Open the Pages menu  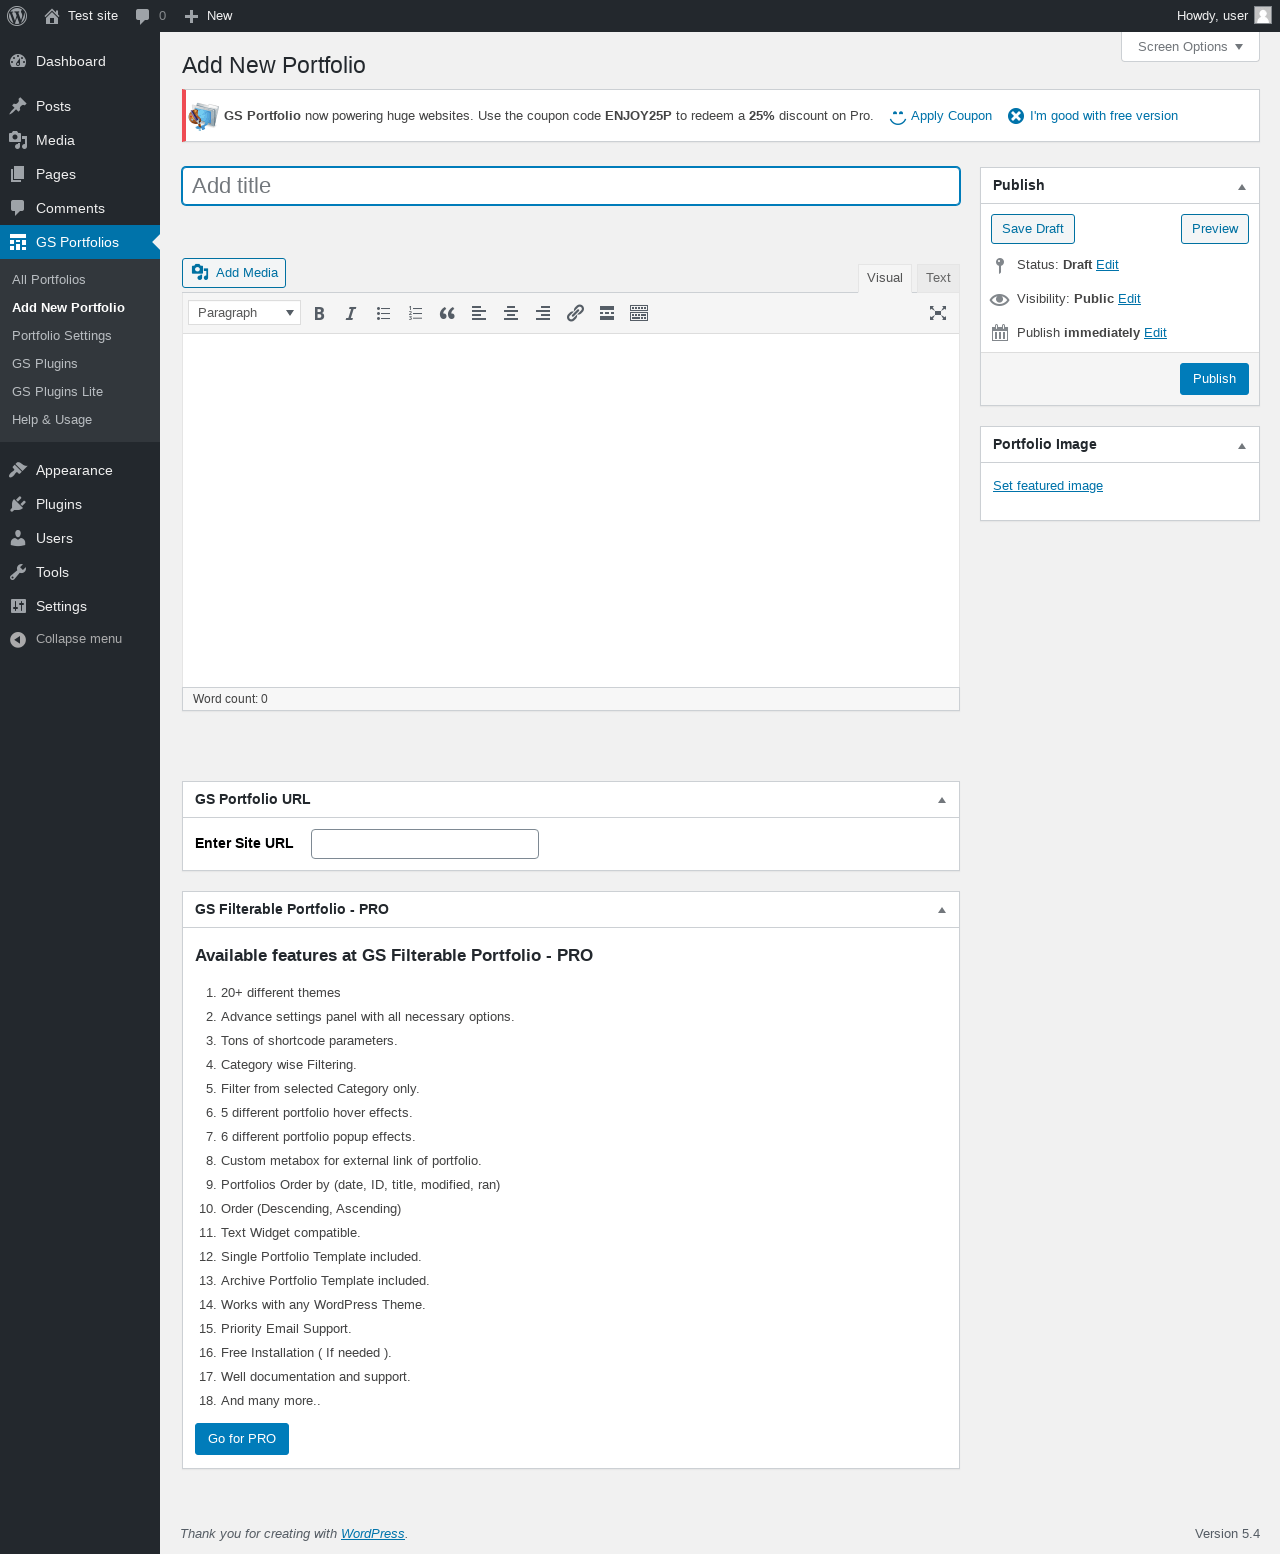[x=80, y=174]
